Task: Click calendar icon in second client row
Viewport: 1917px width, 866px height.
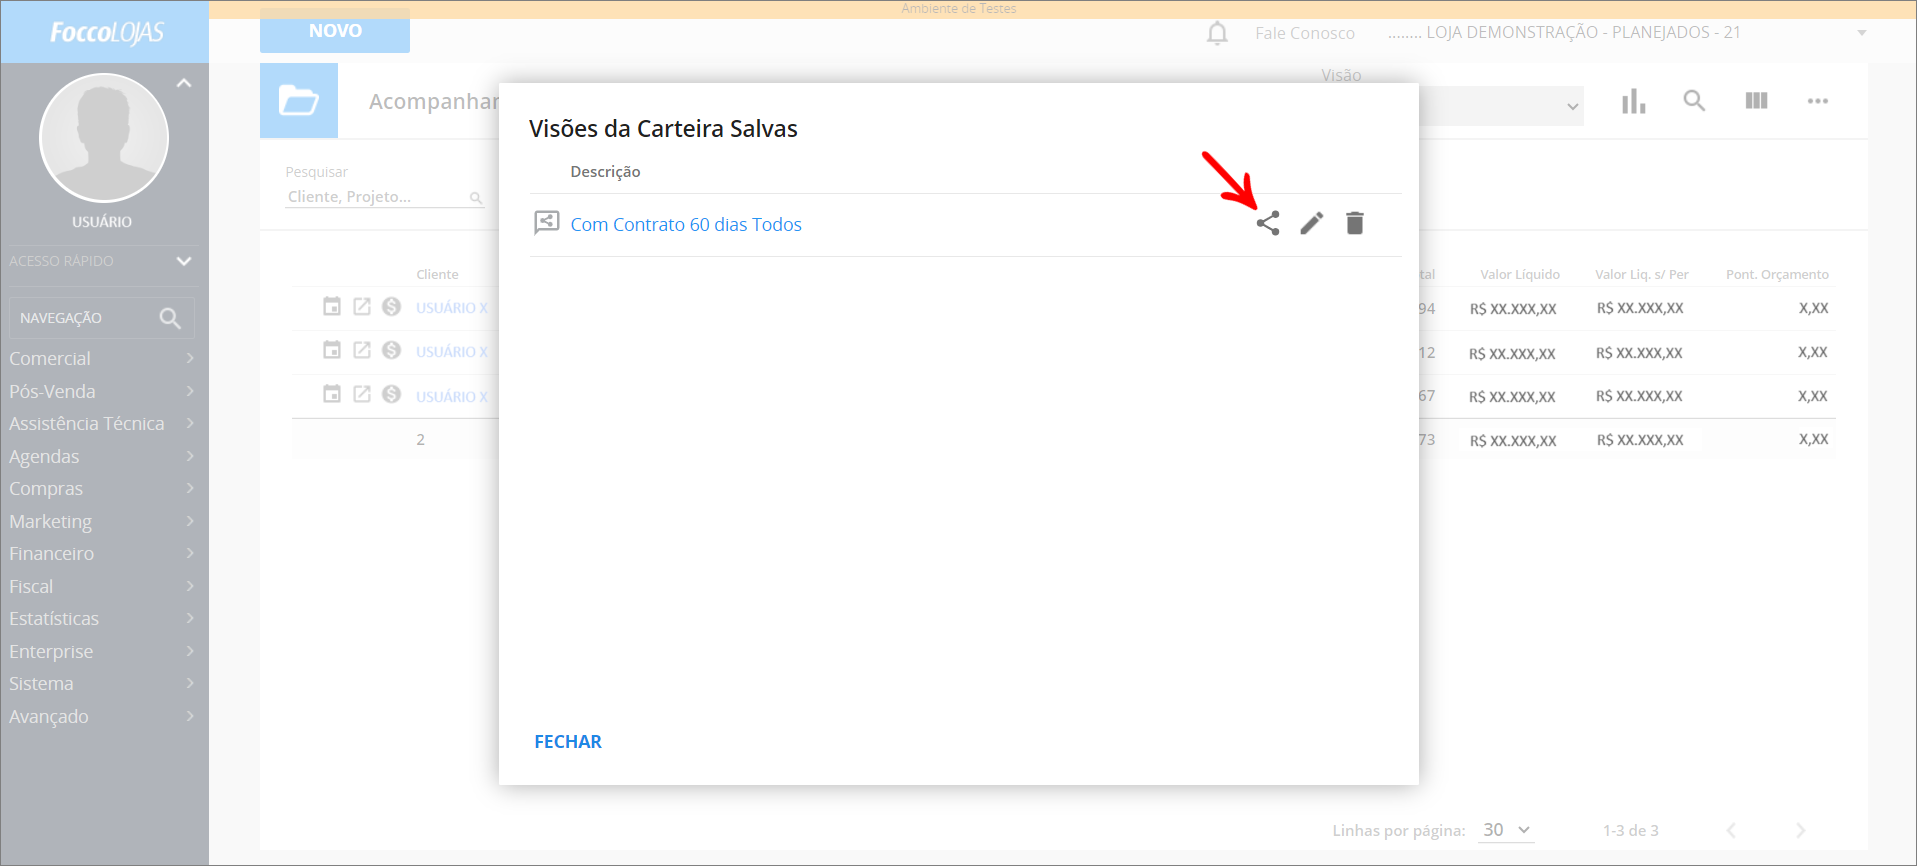Action: pos(332,350)
